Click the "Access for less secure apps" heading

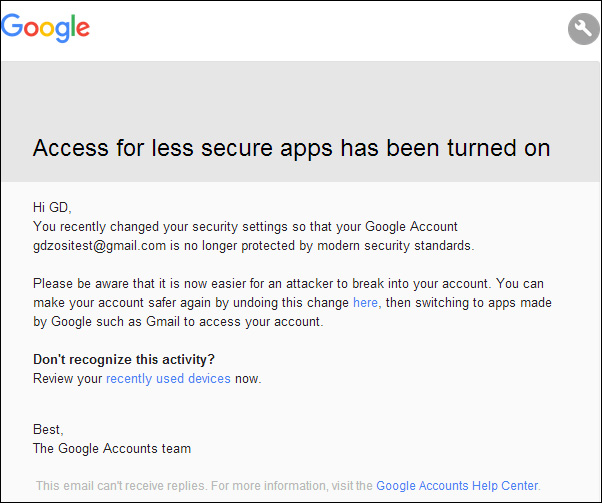click(x=291, y=148)
